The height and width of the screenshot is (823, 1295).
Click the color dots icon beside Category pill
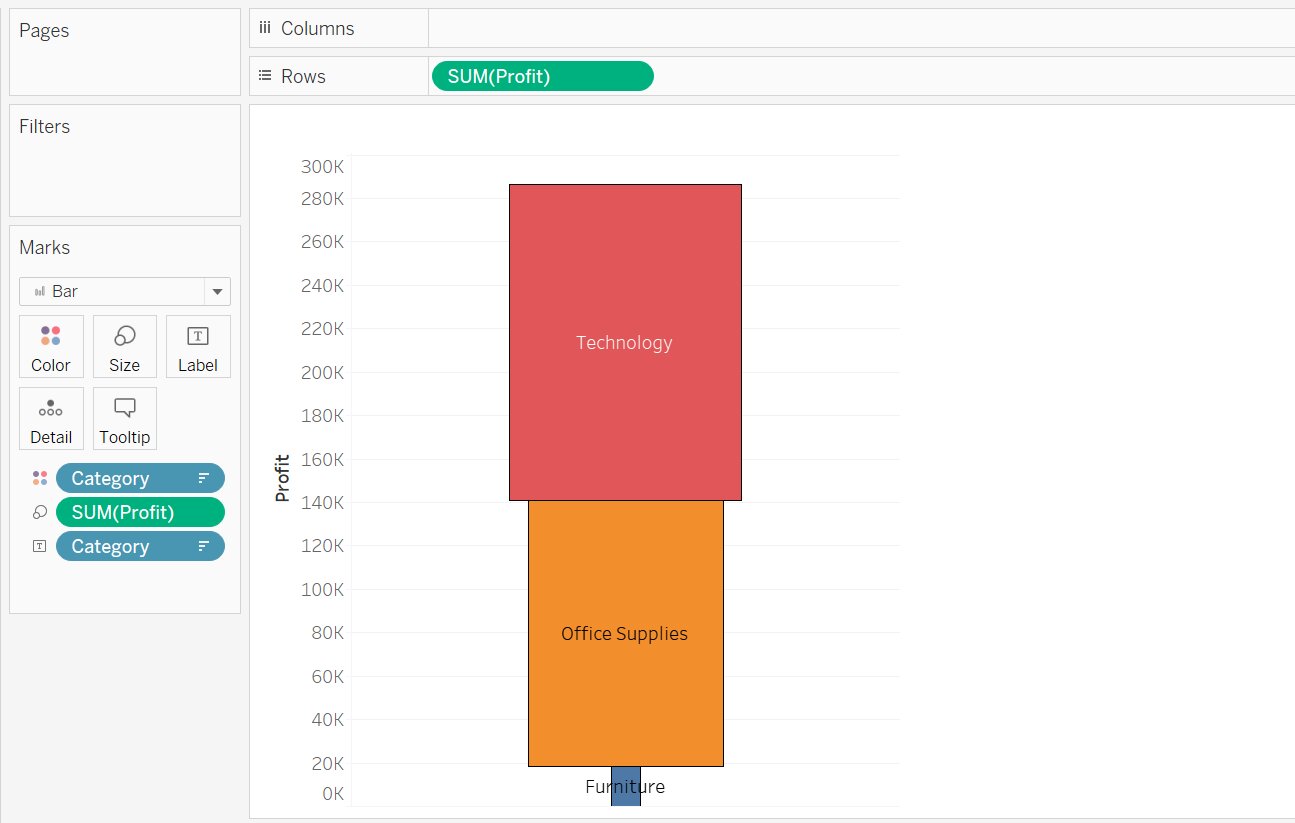click(x=38, y=478)
